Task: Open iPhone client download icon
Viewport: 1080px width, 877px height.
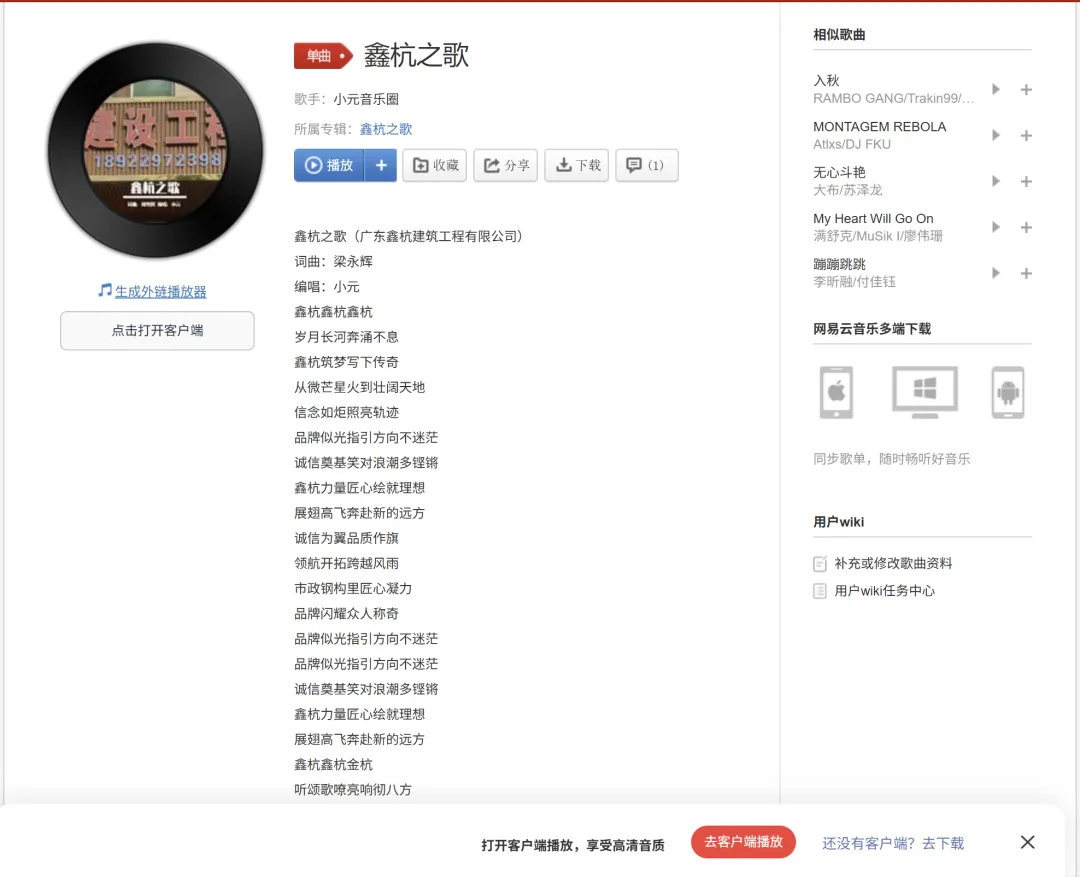Action: point(836,393)
